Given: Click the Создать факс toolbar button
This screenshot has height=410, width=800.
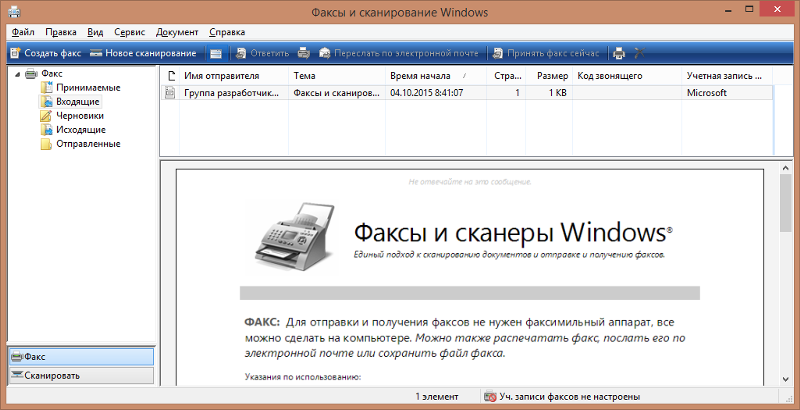Looking at the screenshot, I should click(x=44, y=52).
